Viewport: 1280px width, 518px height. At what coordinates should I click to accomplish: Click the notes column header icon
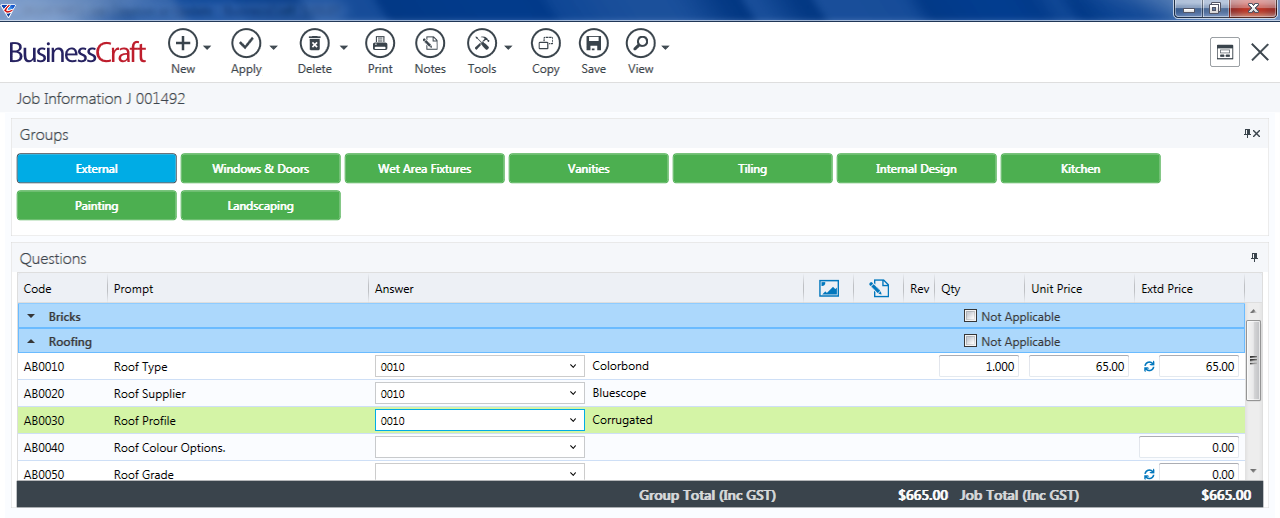click(879, 289)
